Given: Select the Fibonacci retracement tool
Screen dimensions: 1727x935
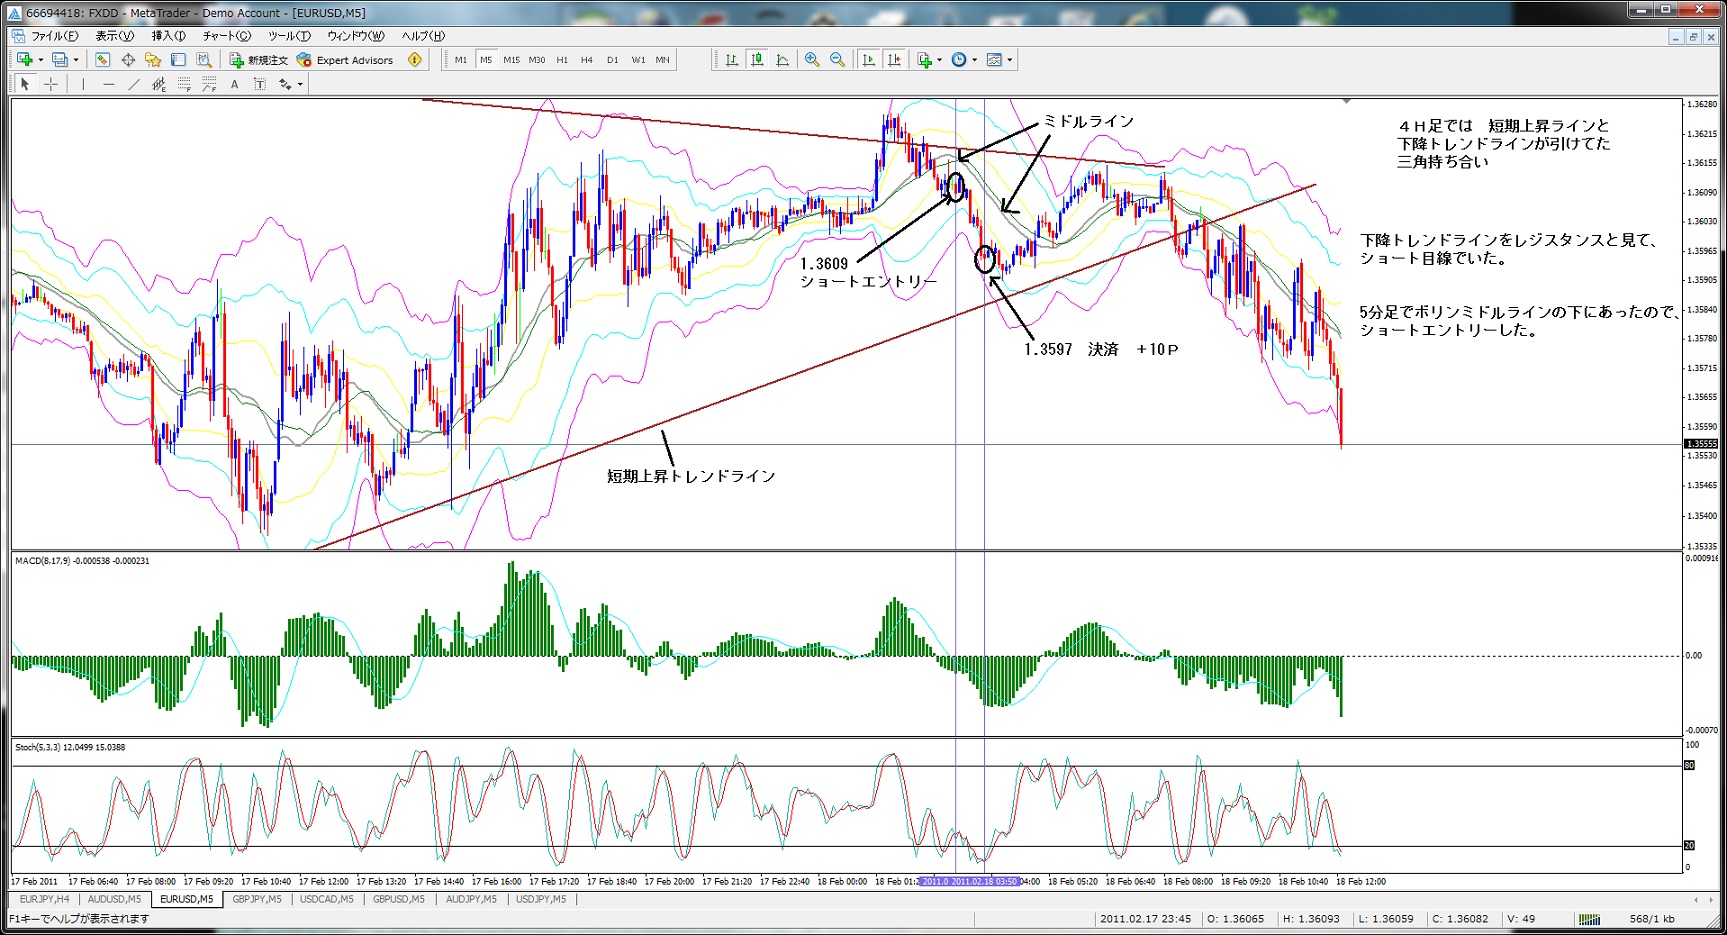Looking at the screenshot, I should (184, 84).
